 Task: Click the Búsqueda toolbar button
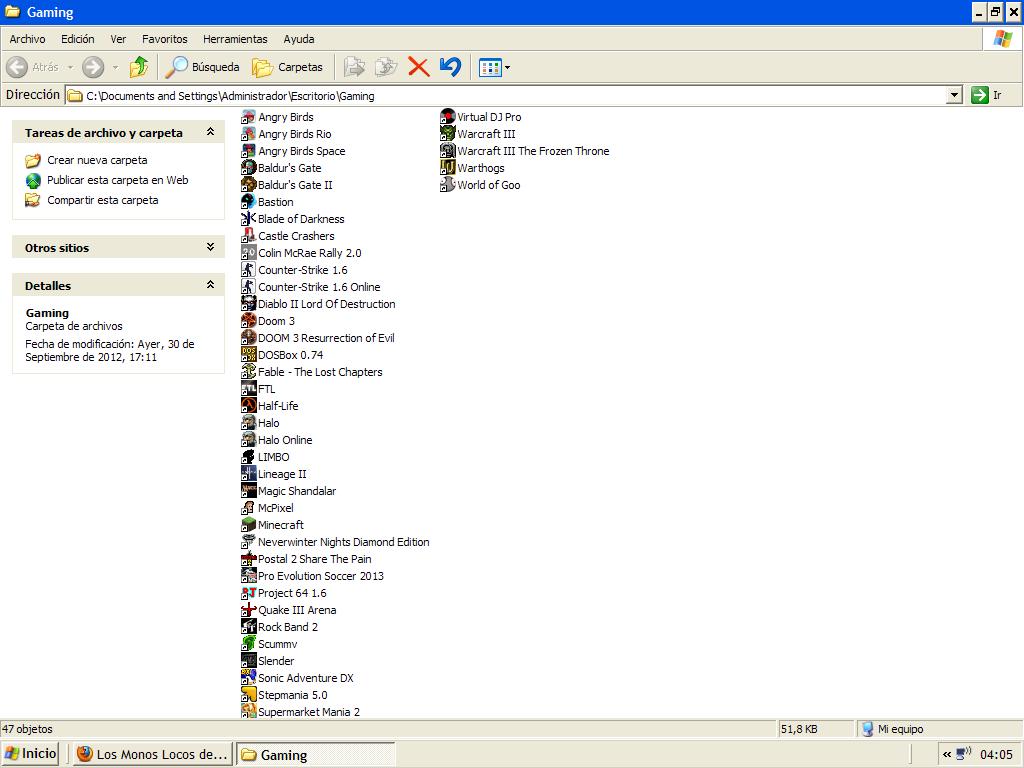point(202,67)
